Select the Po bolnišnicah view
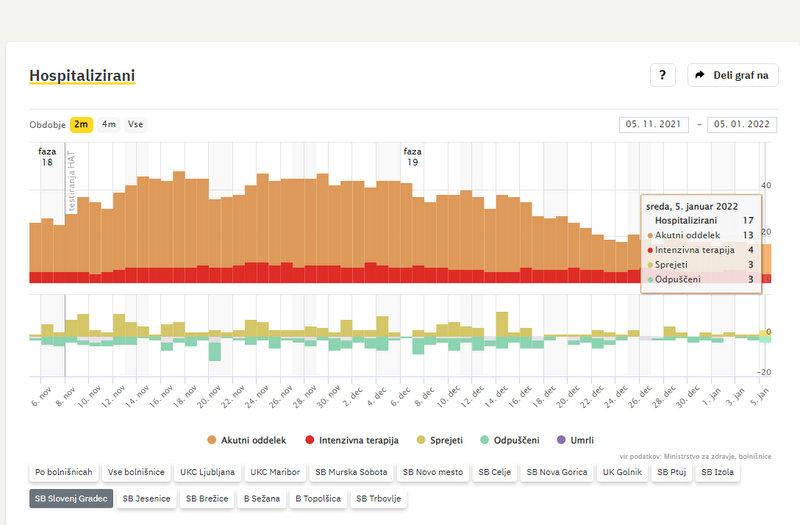Screen dimensions: 800x525 pos(63,472)
